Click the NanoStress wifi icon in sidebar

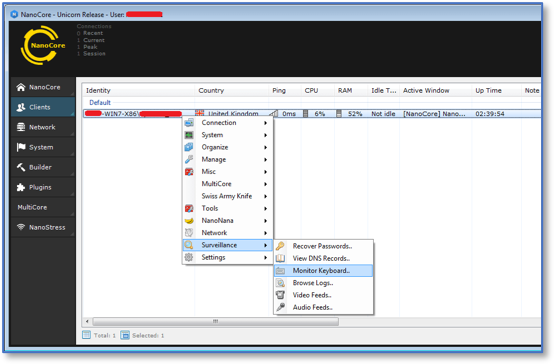[x=21, y=227]
